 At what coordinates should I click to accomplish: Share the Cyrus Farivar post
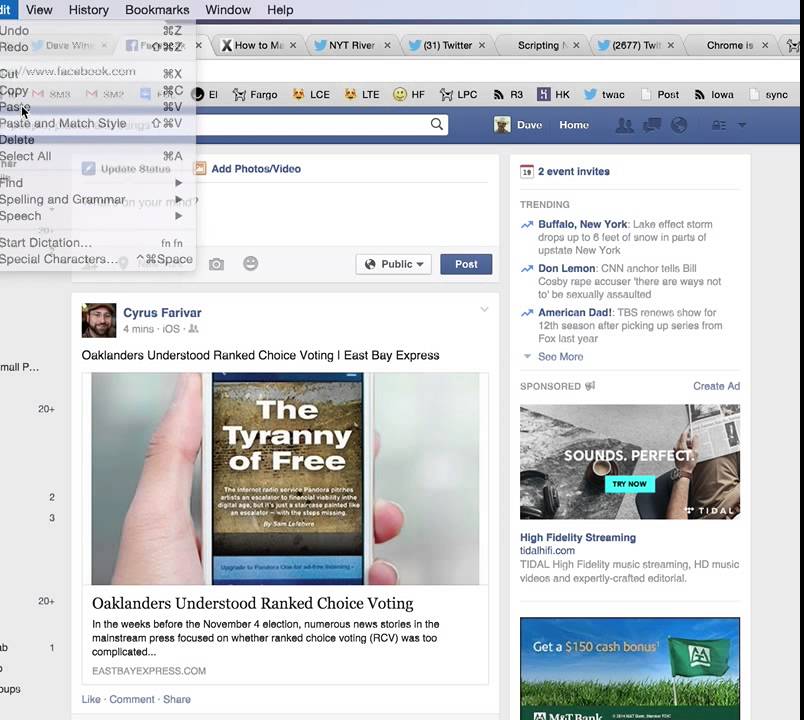(177, 699)
